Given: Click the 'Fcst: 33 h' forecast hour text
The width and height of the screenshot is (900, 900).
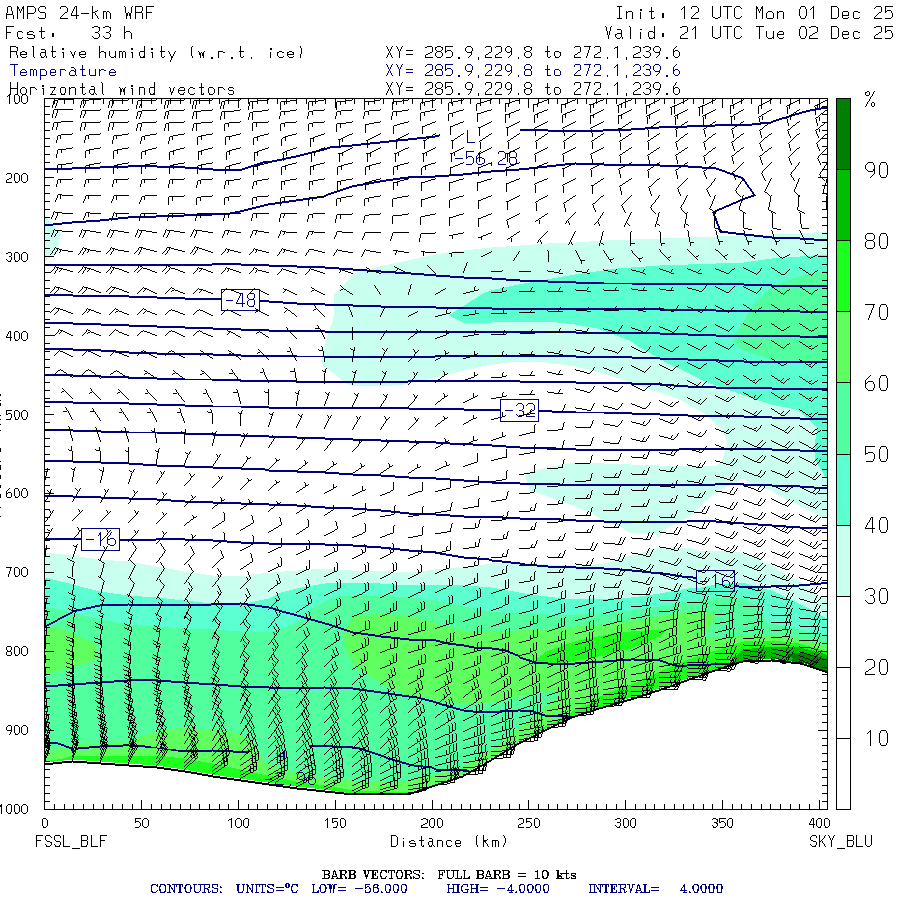Looking at the screenshot, I should pos(69,33).
